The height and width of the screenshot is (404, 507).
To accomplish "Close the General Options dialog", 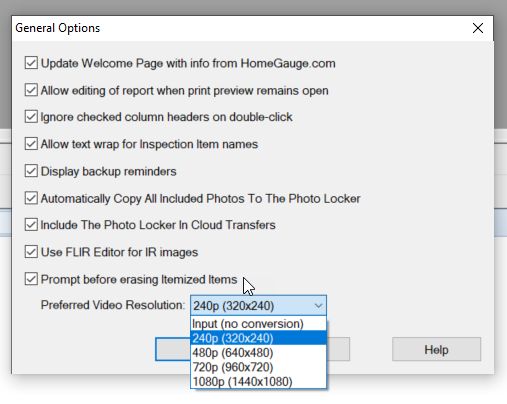I will 478,28.
